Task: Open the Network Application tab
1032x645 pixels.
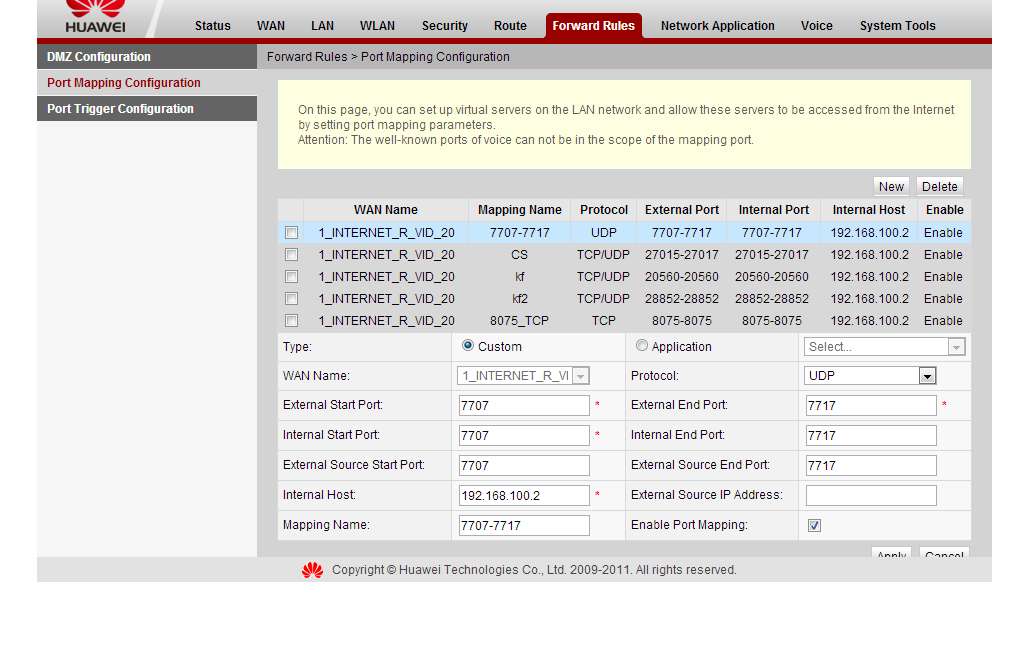Action: (x=717, y=26)
